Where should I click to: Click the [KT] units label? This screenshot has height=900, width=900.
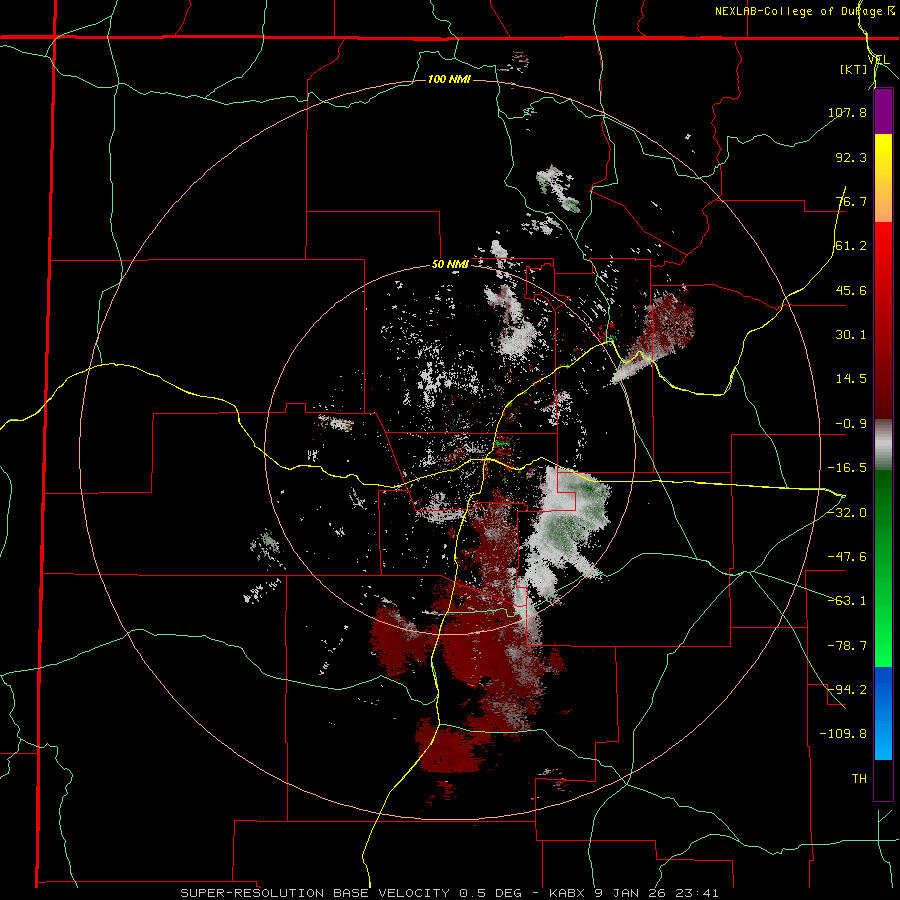(854, 69)
